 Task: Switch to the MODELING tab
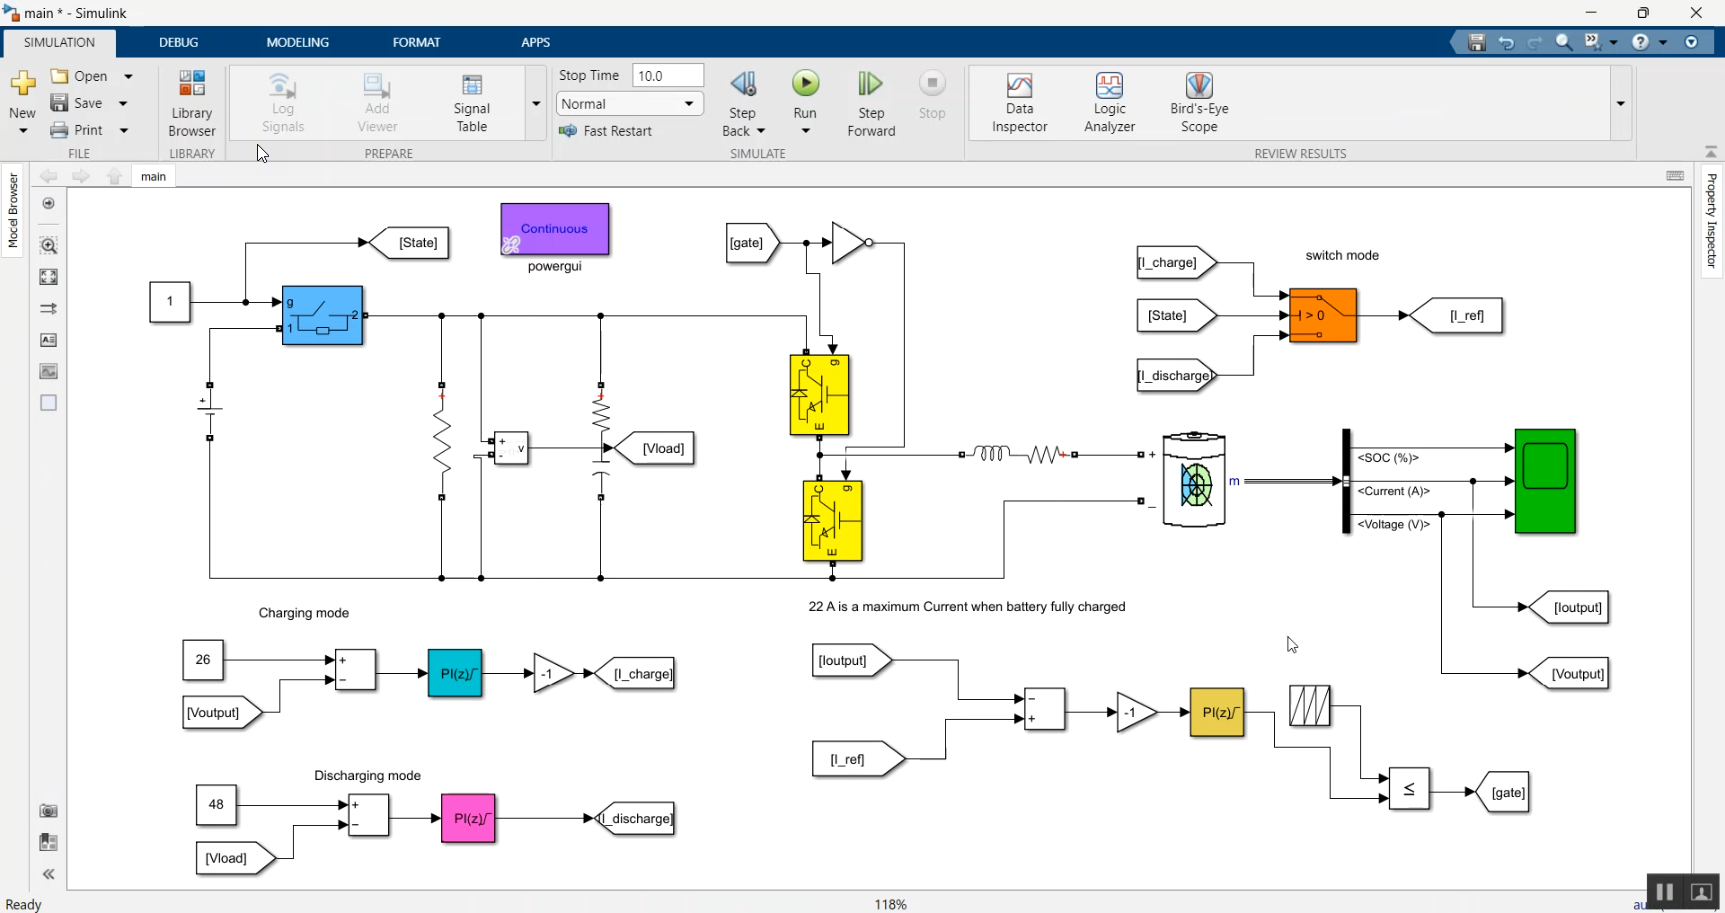pyautogui.click(x=297, y=42)
